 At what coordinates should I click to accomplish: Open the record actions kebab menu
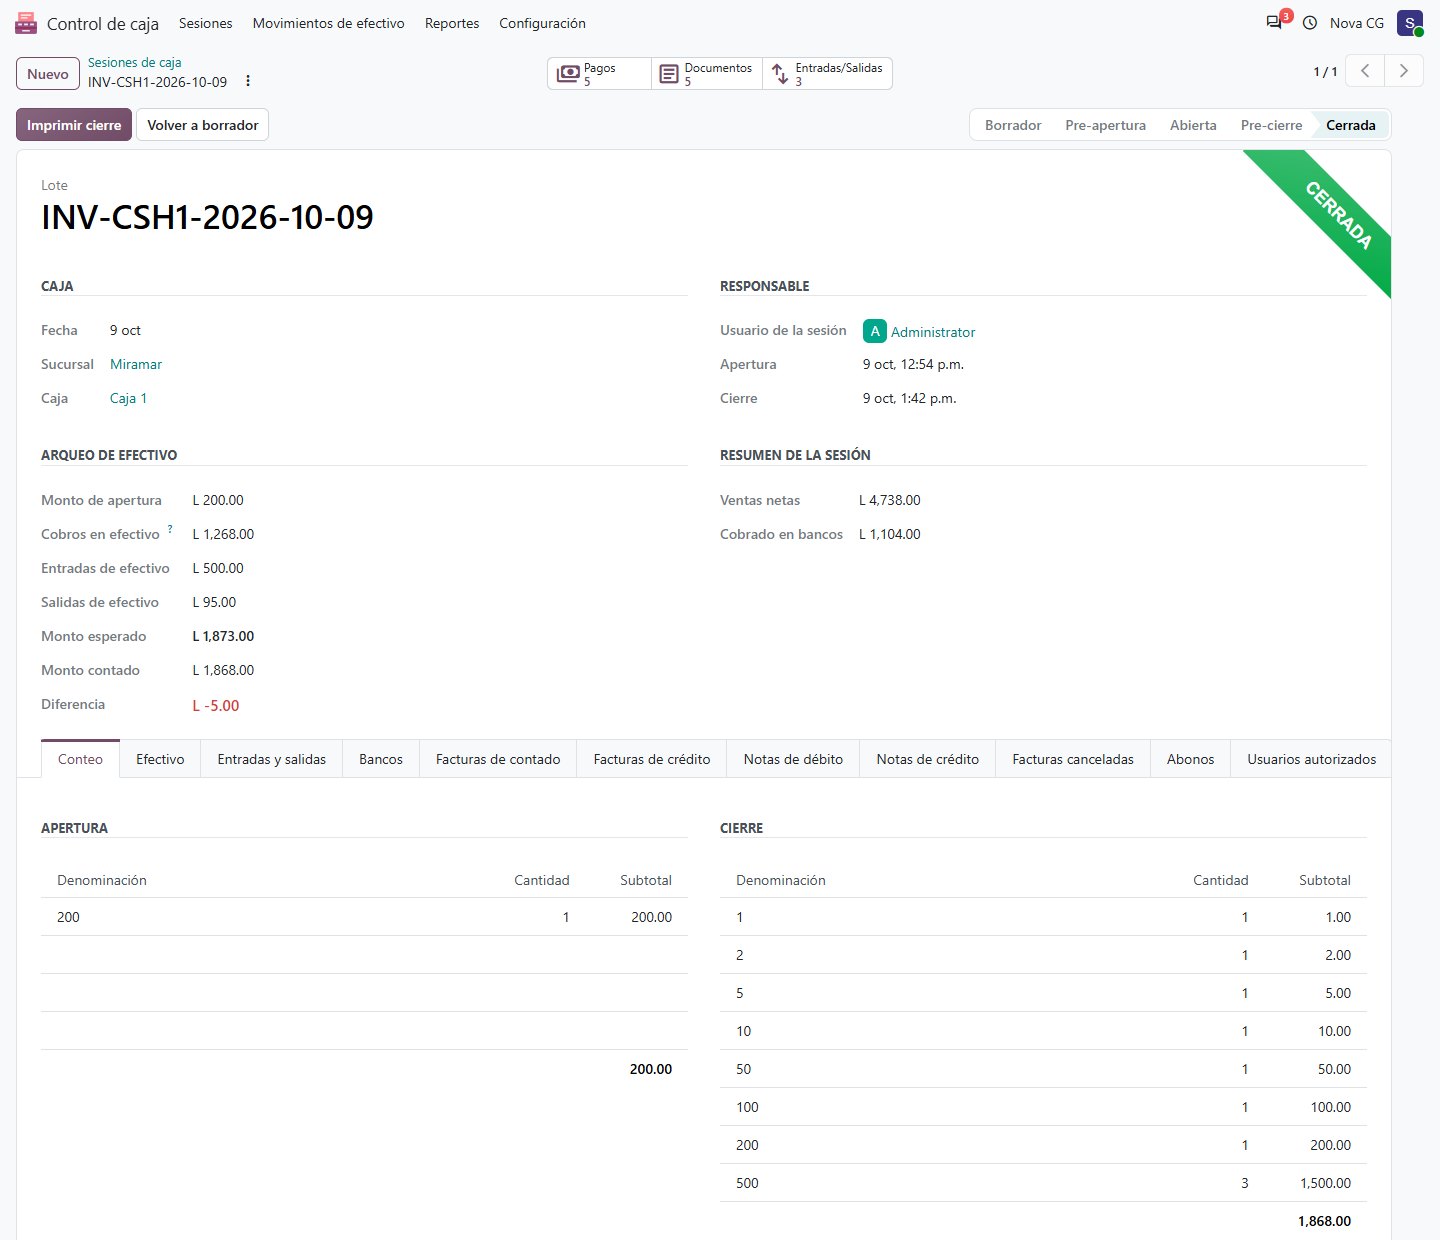point(248,81)
